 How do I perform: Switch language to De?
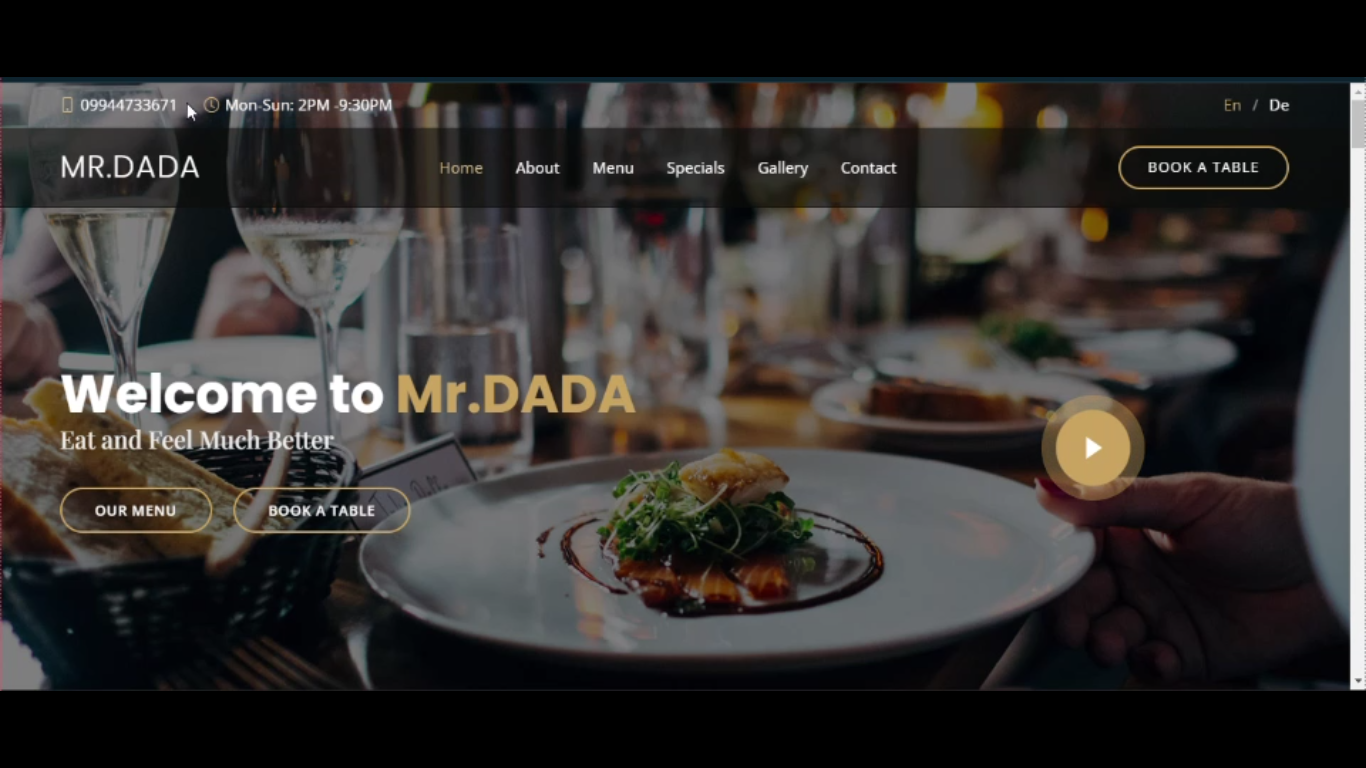point(1279,105)
